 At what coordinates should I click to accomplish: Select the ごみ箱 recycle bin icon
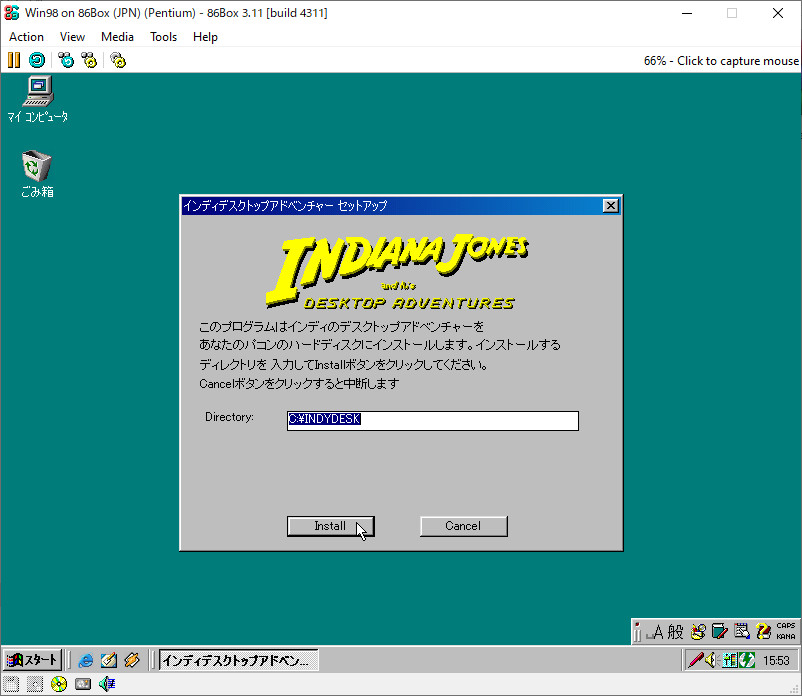tap(37, 174)
